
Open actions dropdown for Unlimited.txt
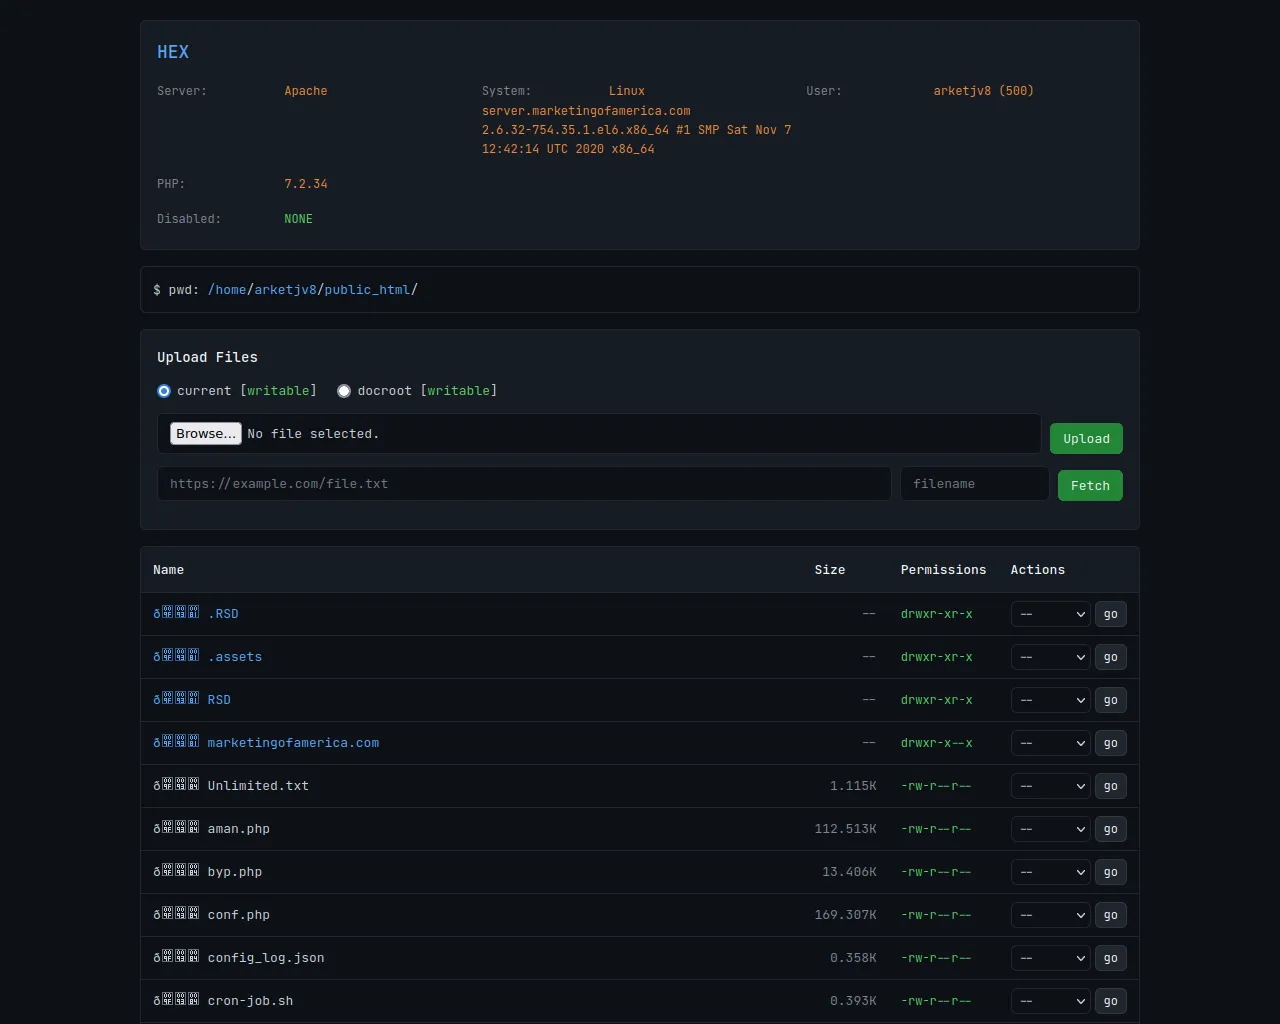[1050, 786]
